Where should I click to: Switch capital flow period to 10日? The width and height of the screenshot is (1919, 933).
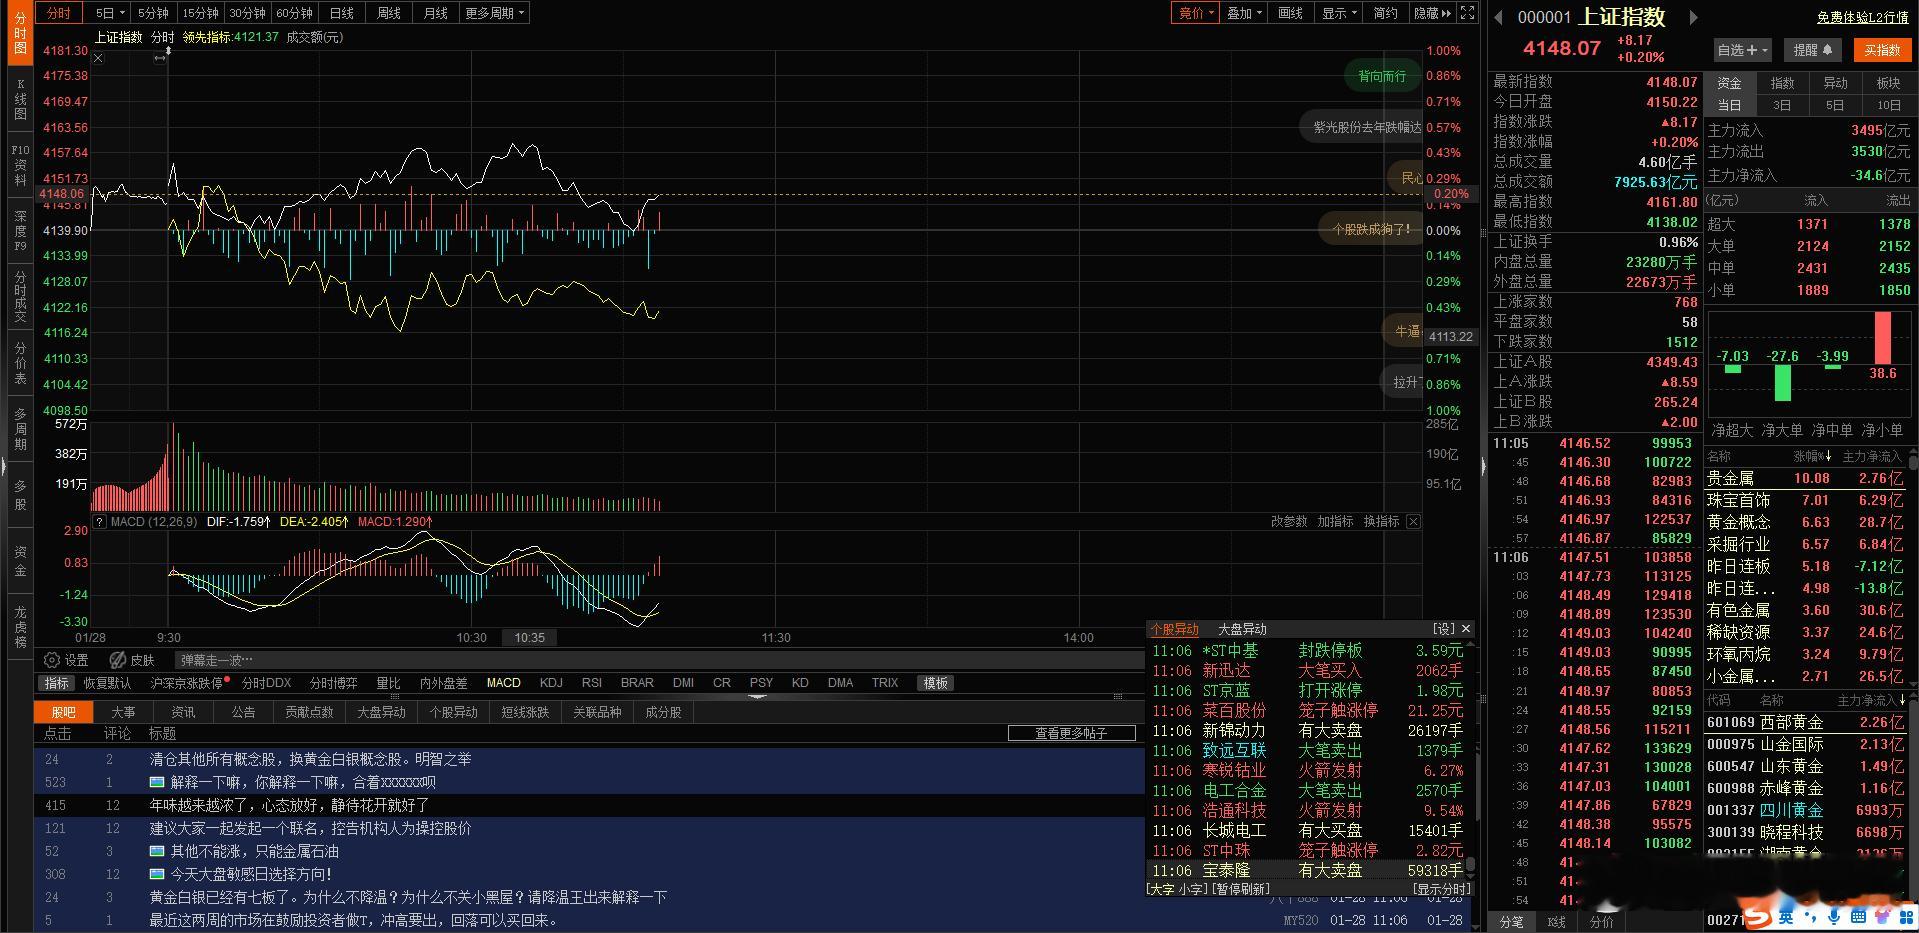click(1889, 105)
